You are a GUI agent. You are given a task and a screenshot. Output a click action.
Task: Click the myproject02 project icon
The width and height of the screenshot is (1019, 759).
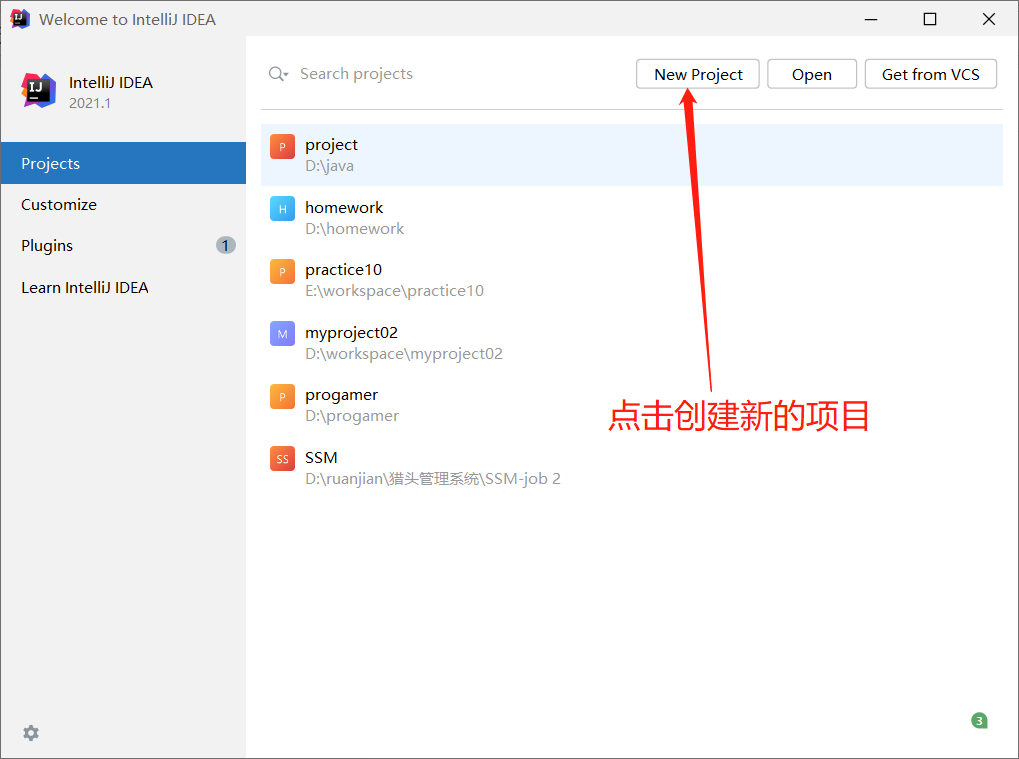click(281, 334)
